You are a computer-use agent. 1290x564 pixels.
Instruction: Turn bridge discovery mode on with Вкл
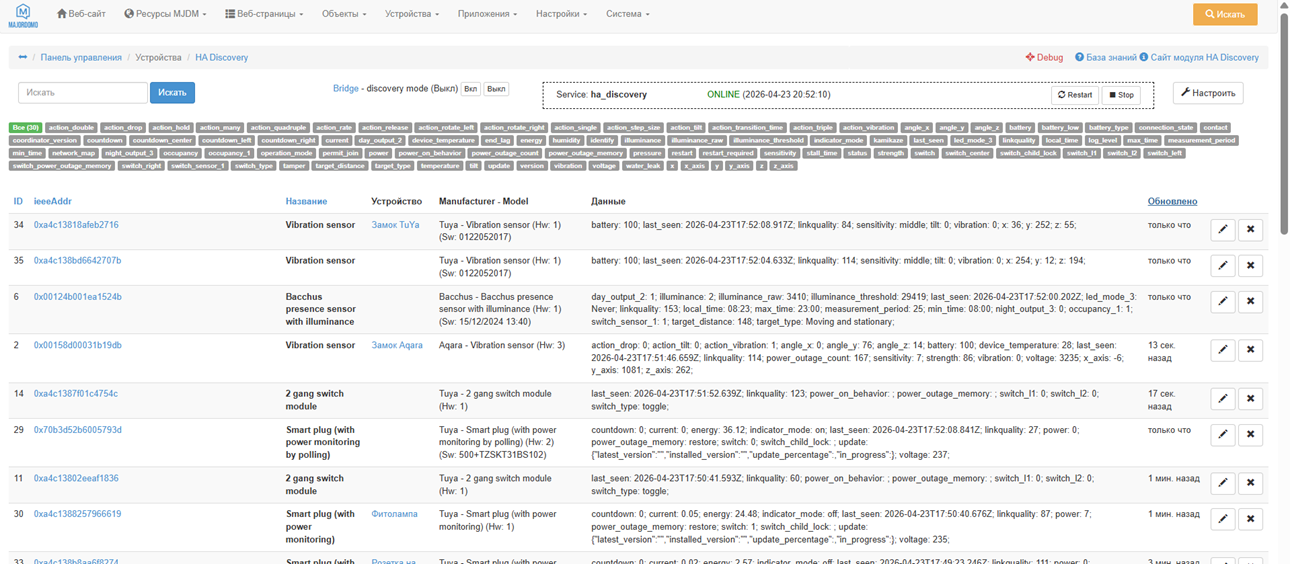(470, 89)
